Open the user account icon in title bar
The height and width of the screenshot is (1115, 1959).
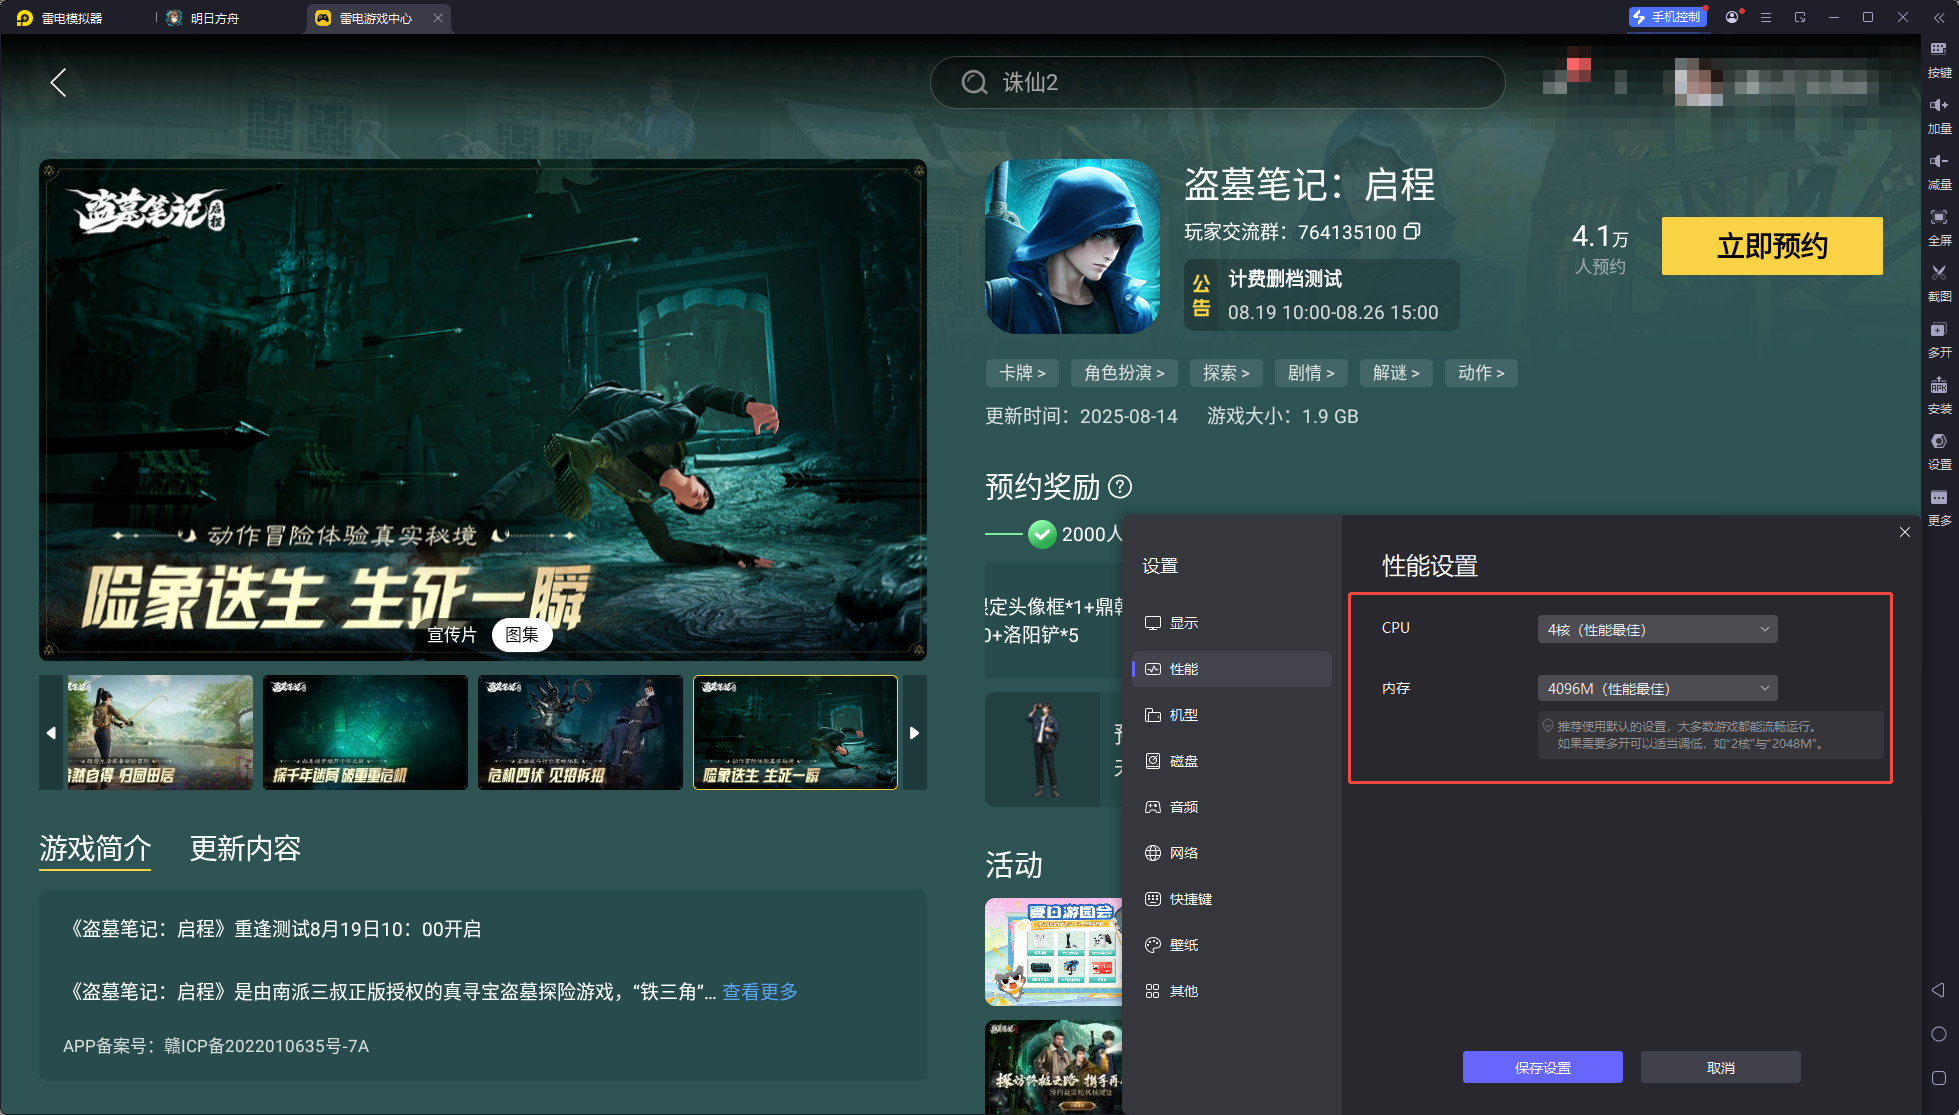[1732, 17]
